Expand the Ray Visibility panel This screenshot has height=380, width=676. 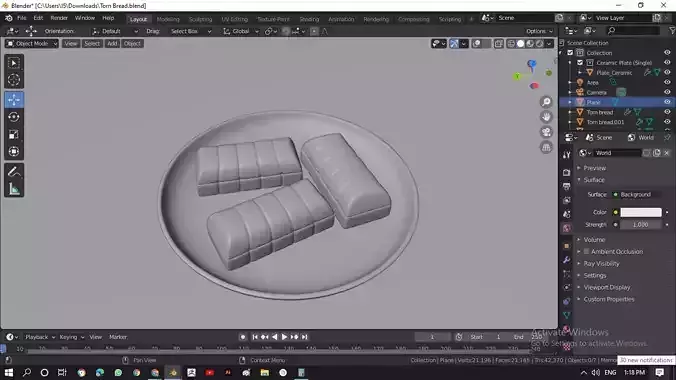point(601,264)
